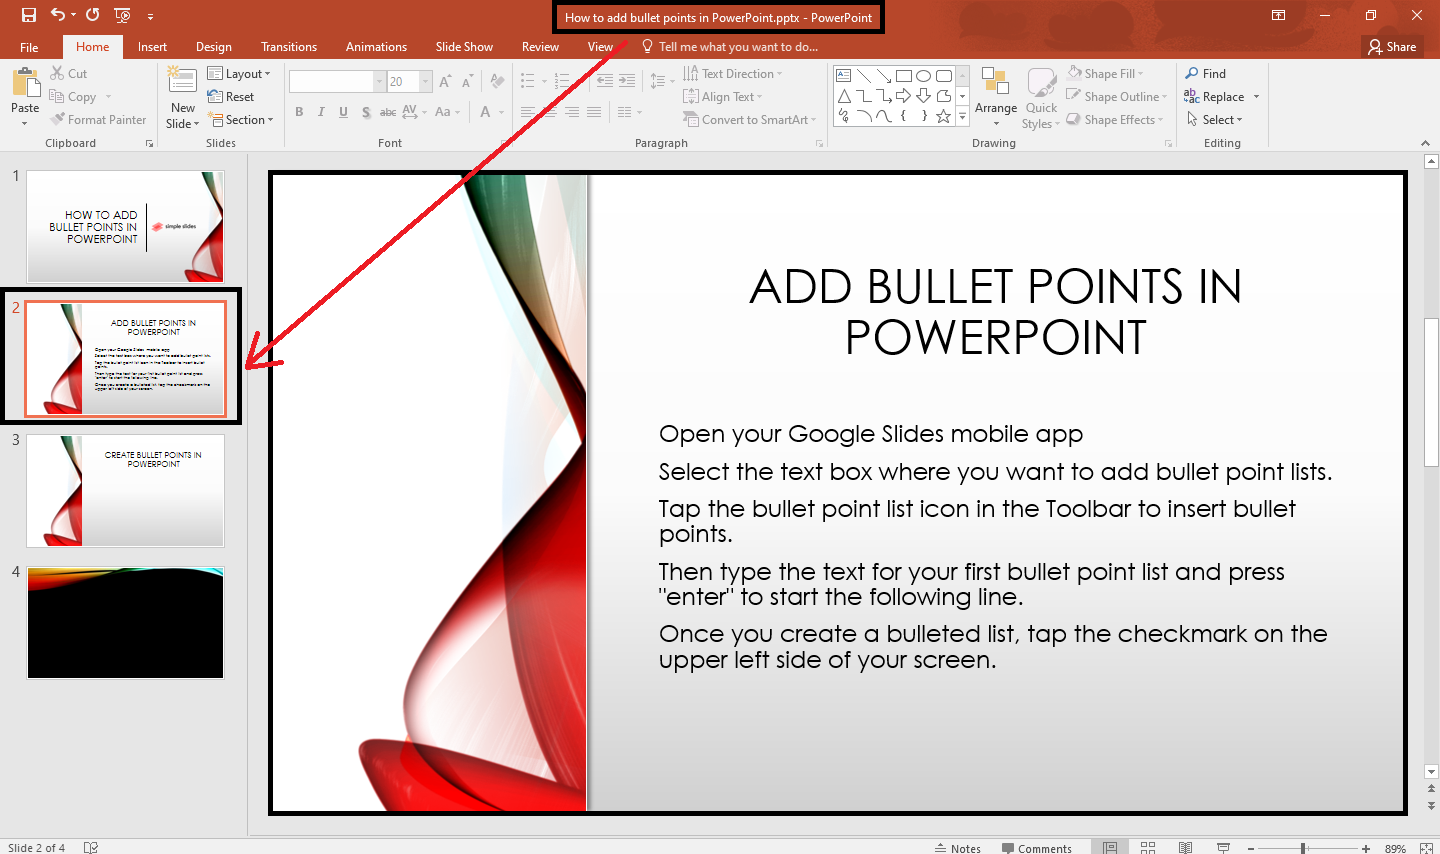Click the Redo icon in title bar

click(x=92, y=15)
